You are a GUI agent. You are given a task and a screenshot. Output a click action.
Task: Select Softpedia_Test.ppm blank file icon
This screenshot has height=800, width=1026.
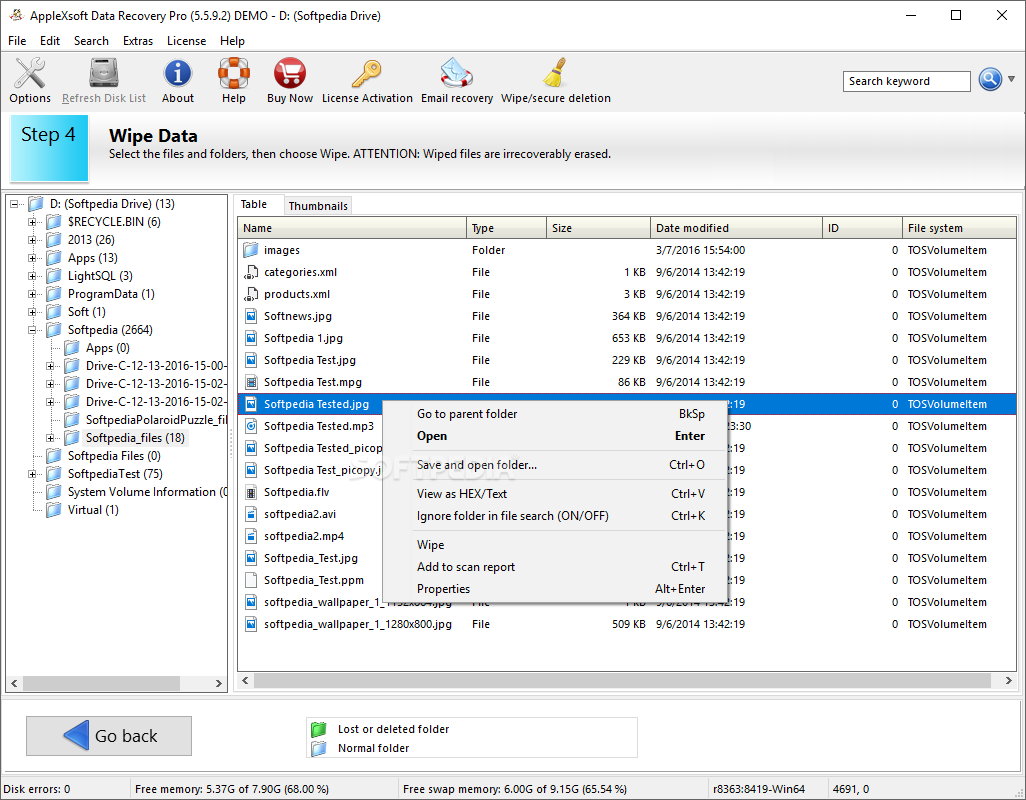coord(251,580)
